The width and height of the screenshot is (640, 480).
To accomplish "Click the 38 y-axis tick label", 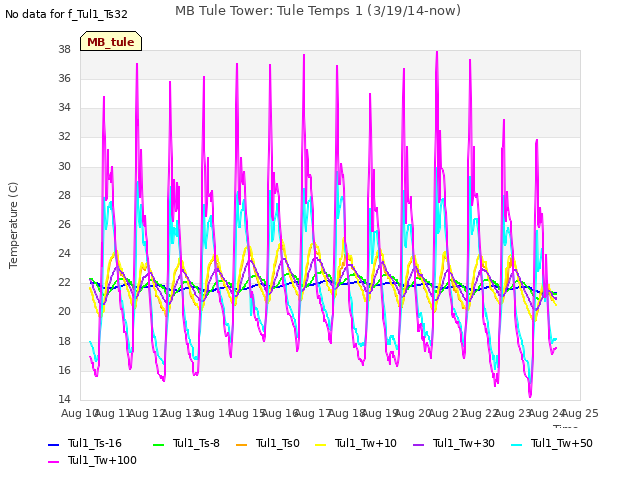I will 64,49.
